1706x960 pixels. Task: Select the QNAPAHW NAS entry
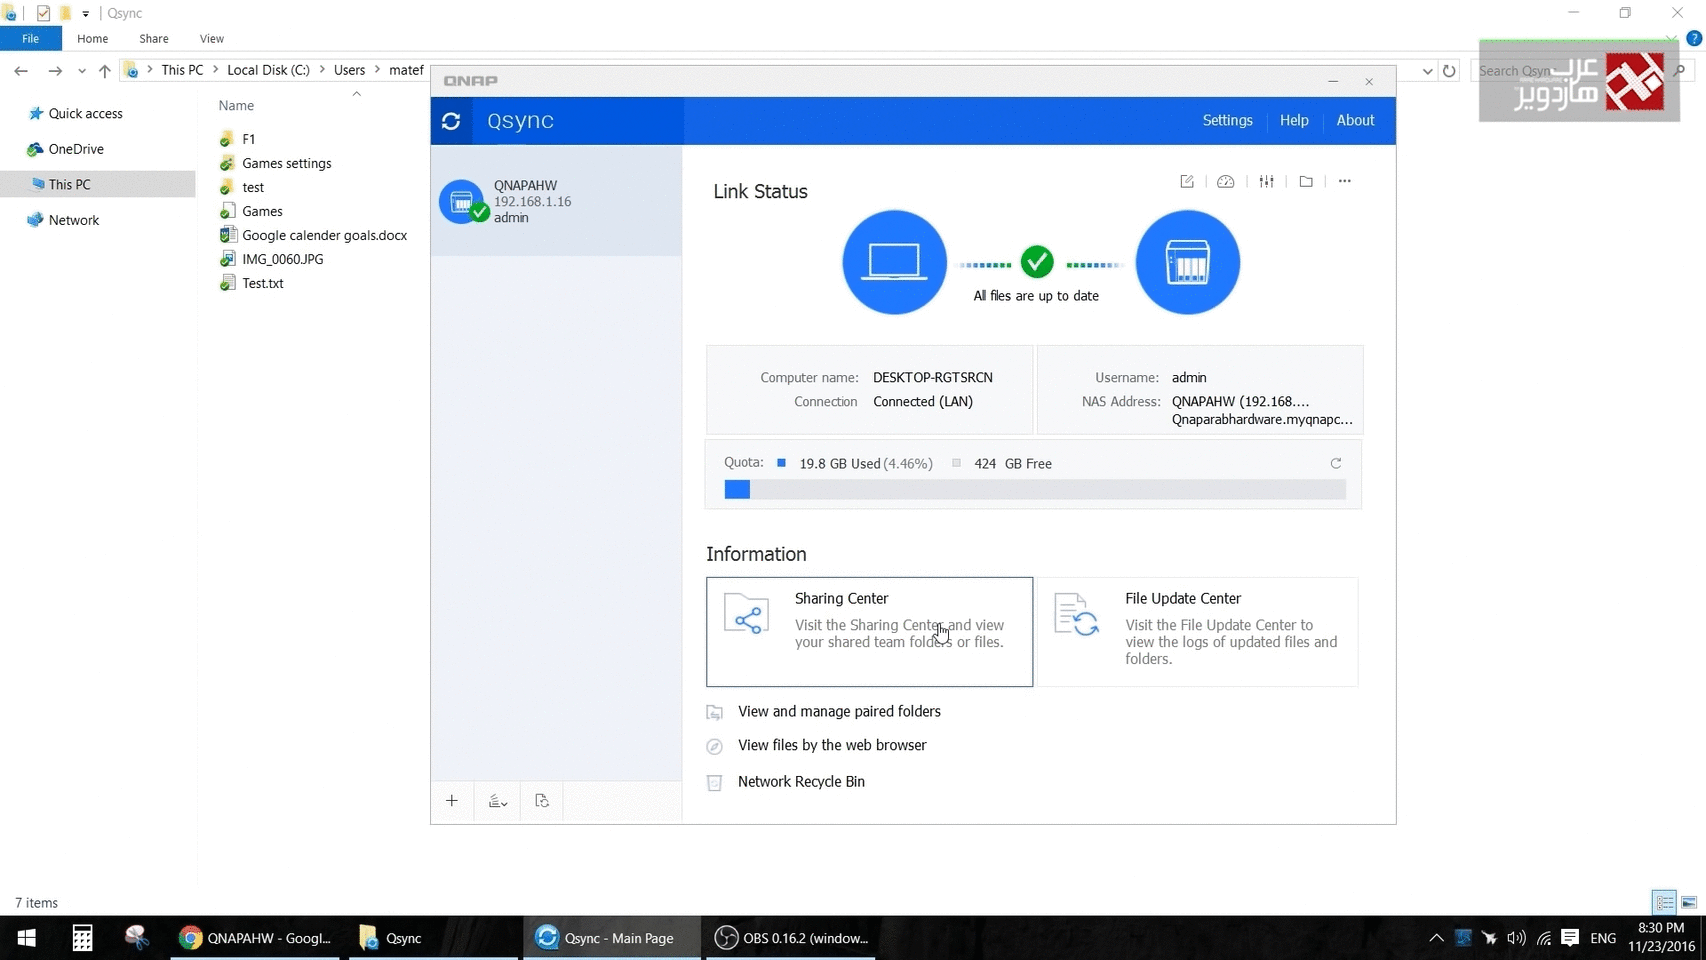[557, 201]
